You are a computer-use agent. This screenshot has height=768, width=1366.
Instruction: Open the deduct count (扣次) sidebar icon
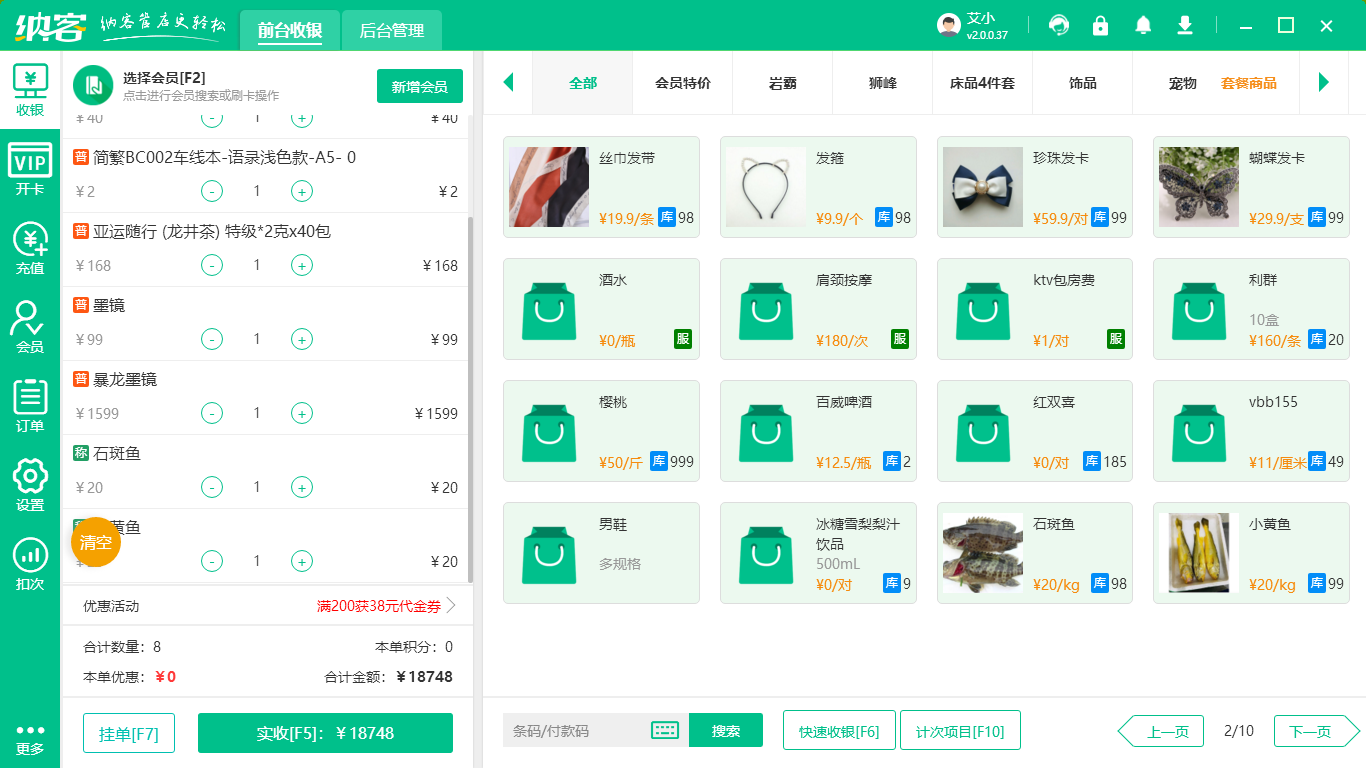pyautogui.click(x=30, y=564)
